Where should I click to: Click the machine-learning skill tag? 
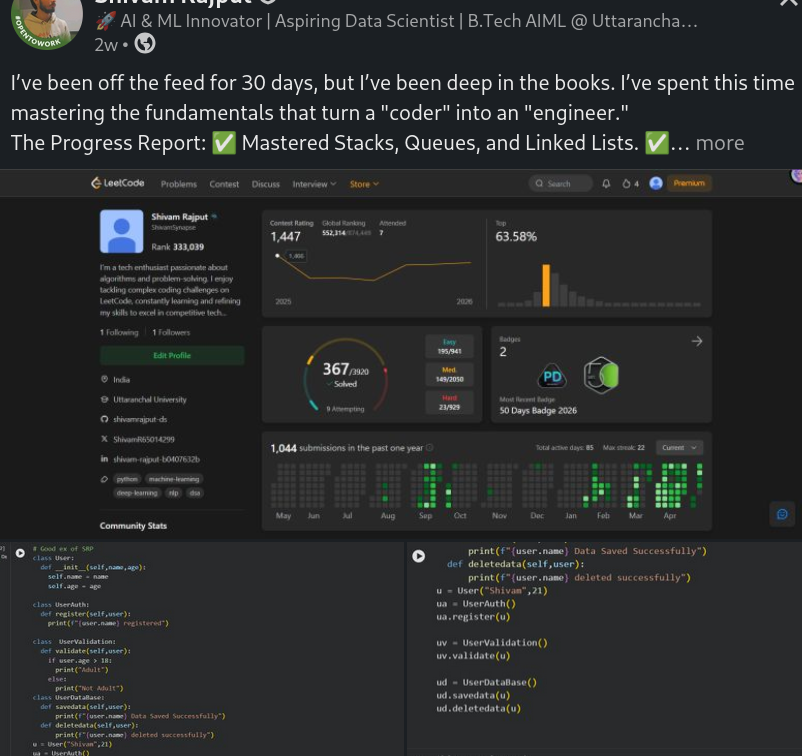click(174, 479)
